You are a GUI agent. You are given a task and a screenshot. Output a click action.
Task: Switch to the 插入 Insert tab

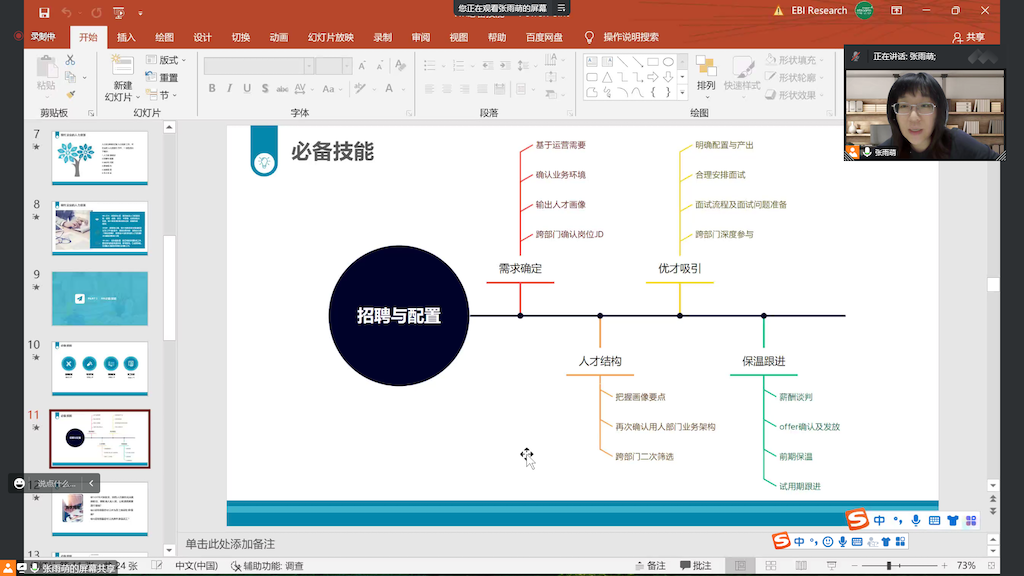click(x=126, y=37)
